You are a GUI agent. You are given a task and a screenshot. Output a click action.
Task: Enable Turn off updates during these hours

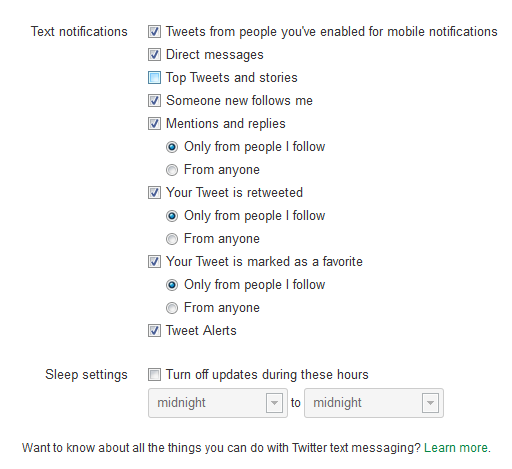click(154, 375)
